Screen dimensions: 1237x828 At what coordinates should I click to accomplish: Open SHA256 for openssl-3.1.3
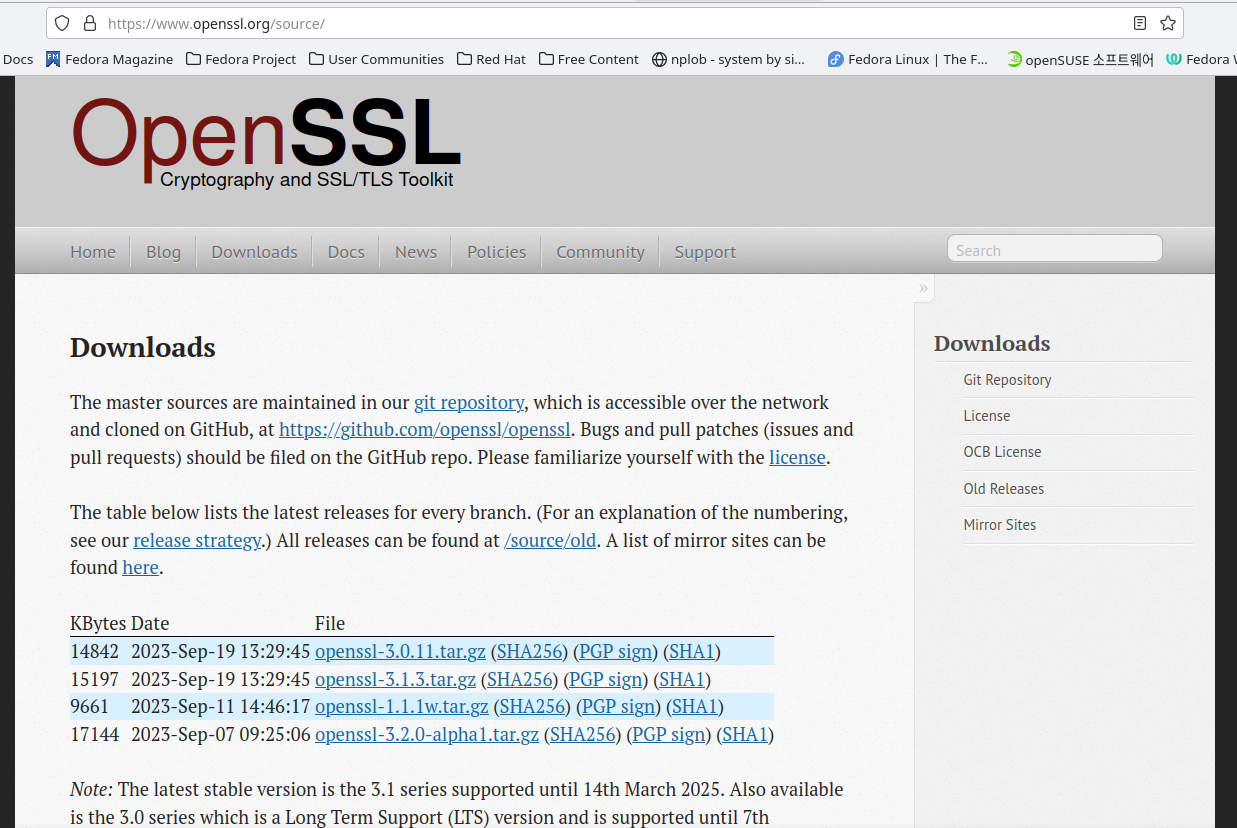click(x=522, y=680)
